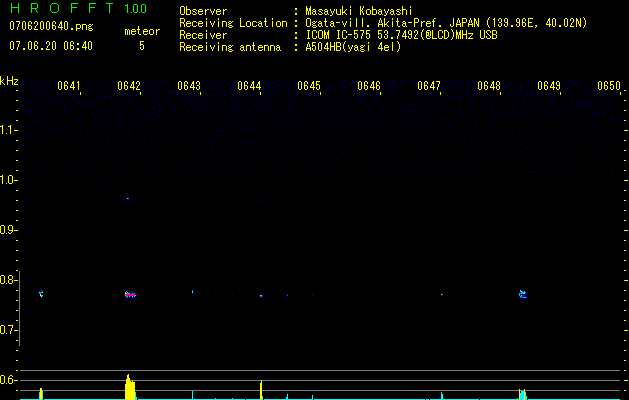Click the 0647 time axis marker
Image resolution: width=629 pixels, height=400 pixels.
429,86
